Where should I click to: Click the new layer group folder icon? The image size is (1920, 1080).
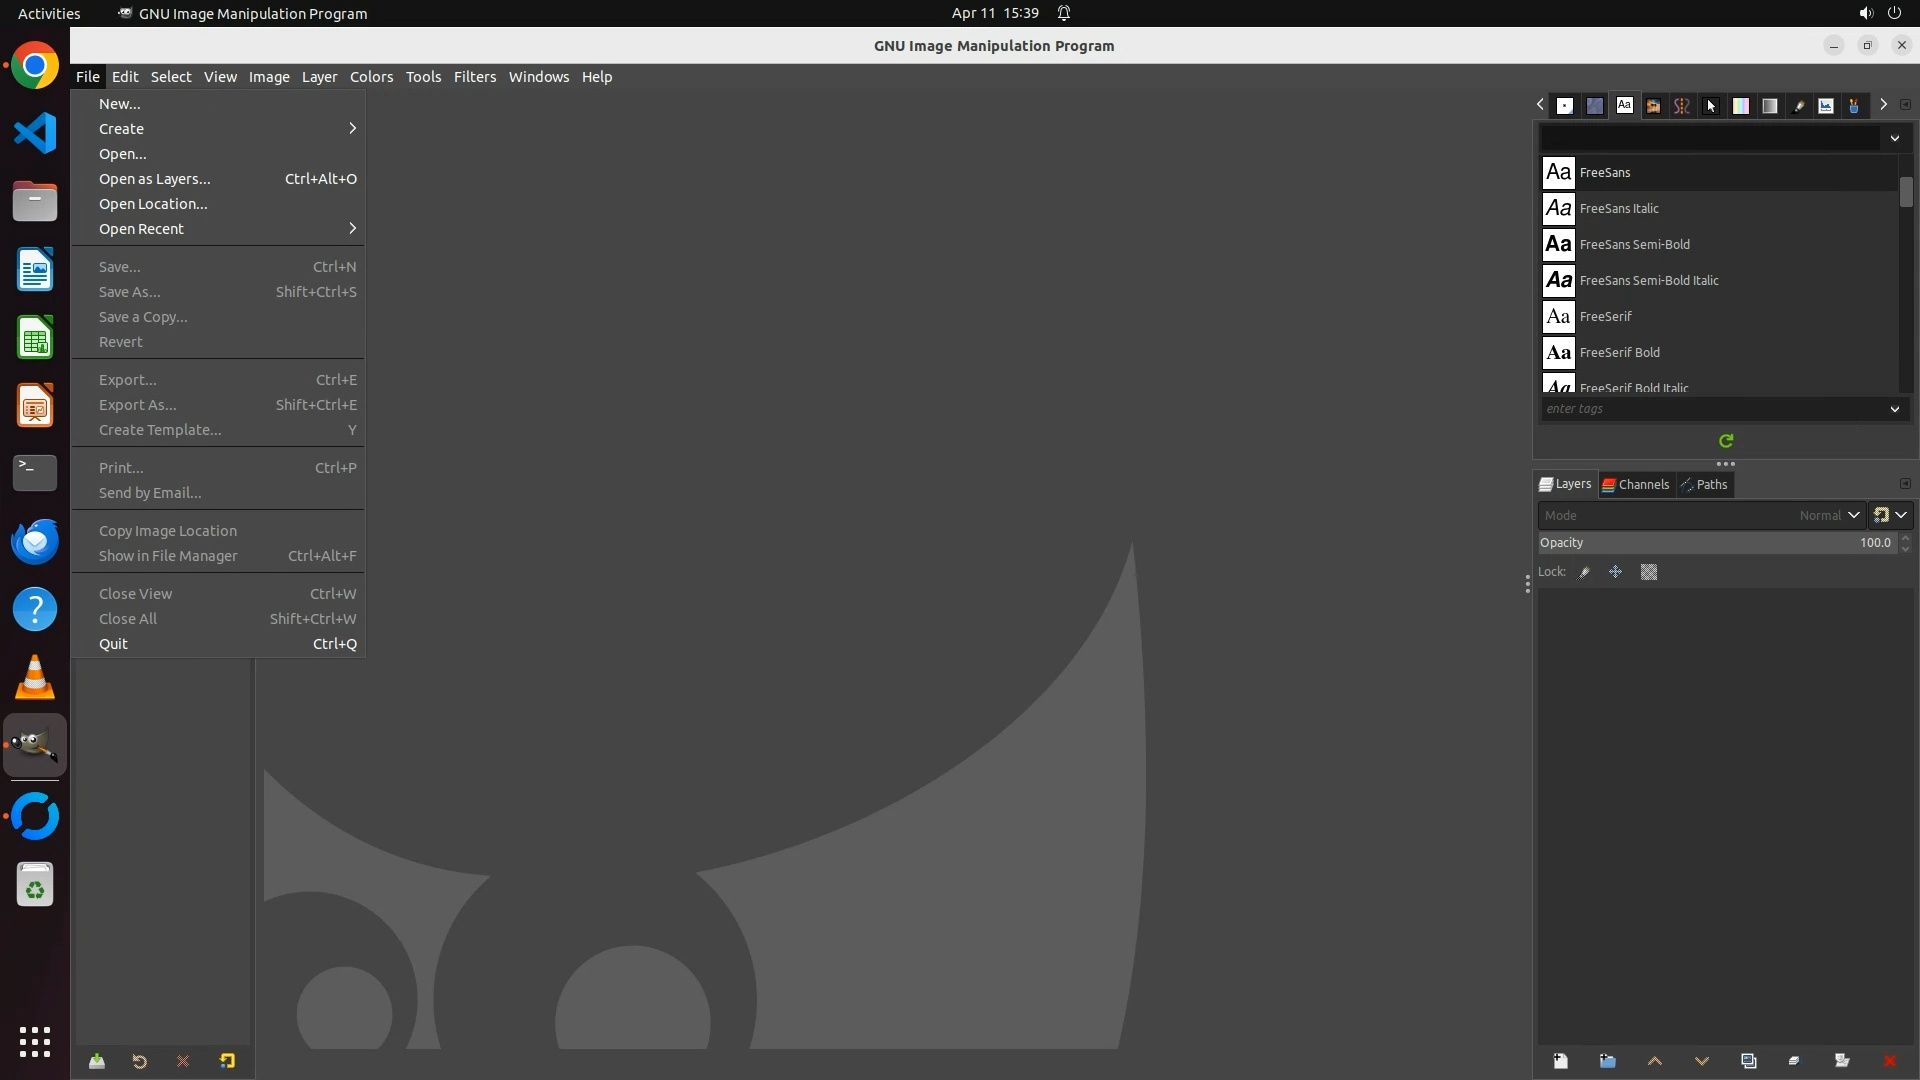point(1607,1061)
